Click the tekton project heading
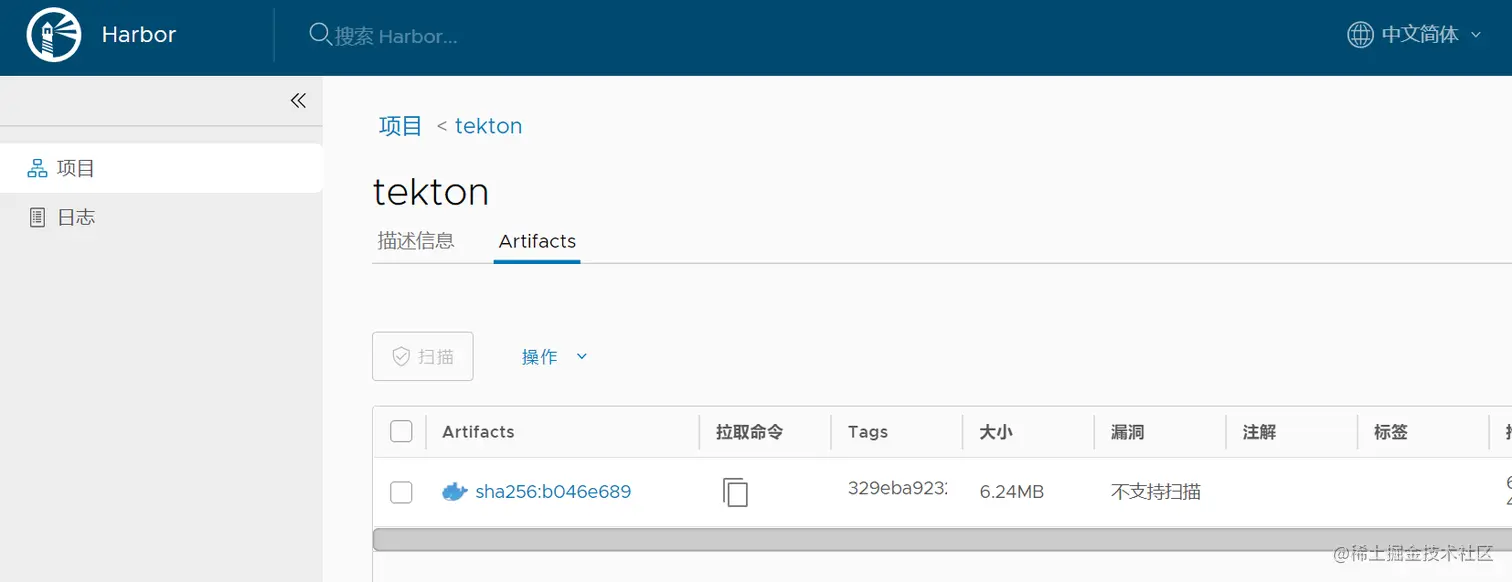 pyautogui.click(x=431, y=191)
